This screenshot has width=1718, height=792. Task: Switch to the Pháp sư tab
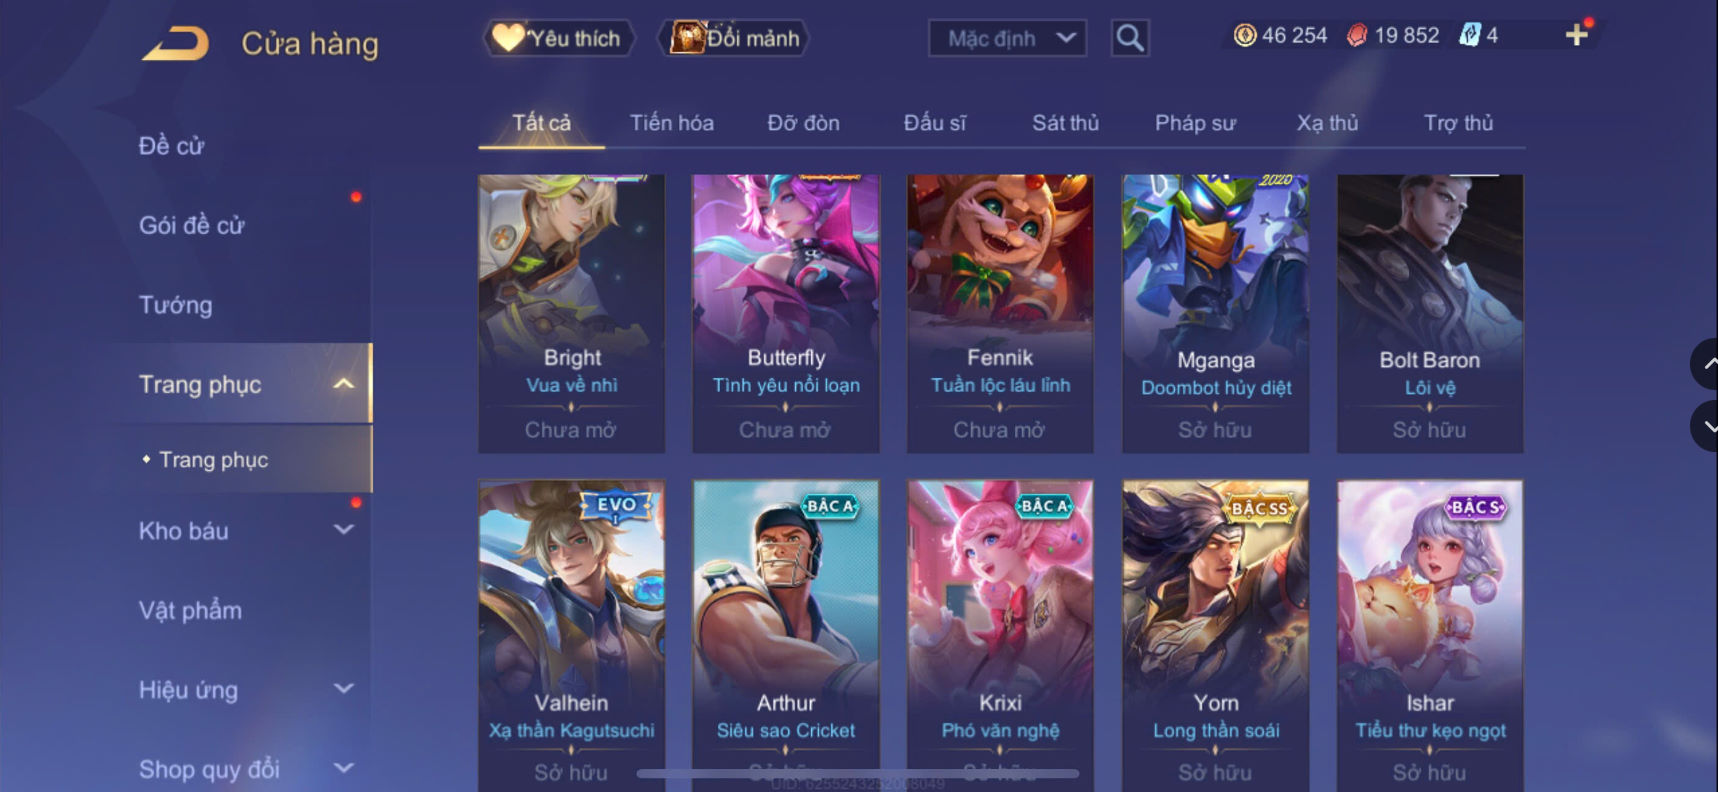click(x=1195, y=123)
